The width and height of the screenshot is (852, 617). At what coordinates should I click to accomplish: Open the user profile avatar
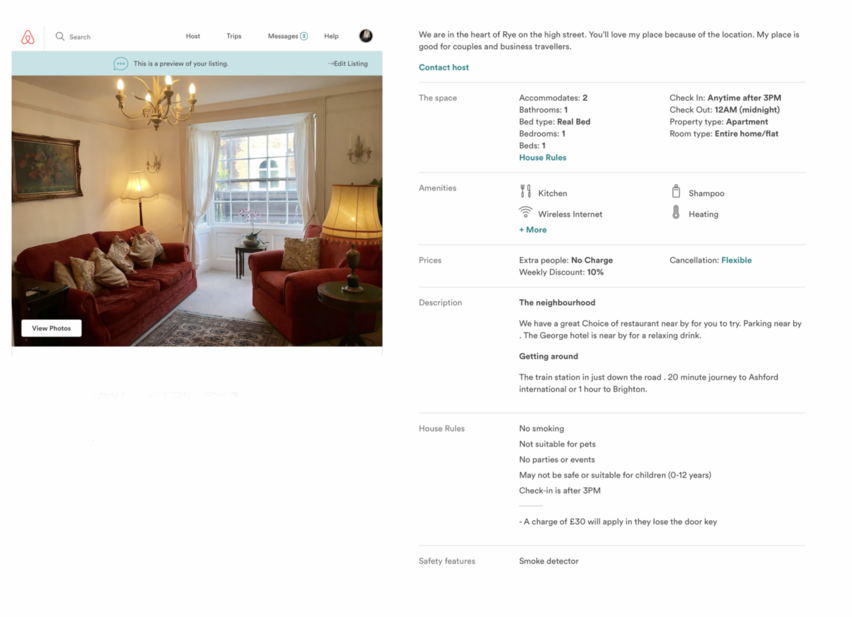(366, 36)
